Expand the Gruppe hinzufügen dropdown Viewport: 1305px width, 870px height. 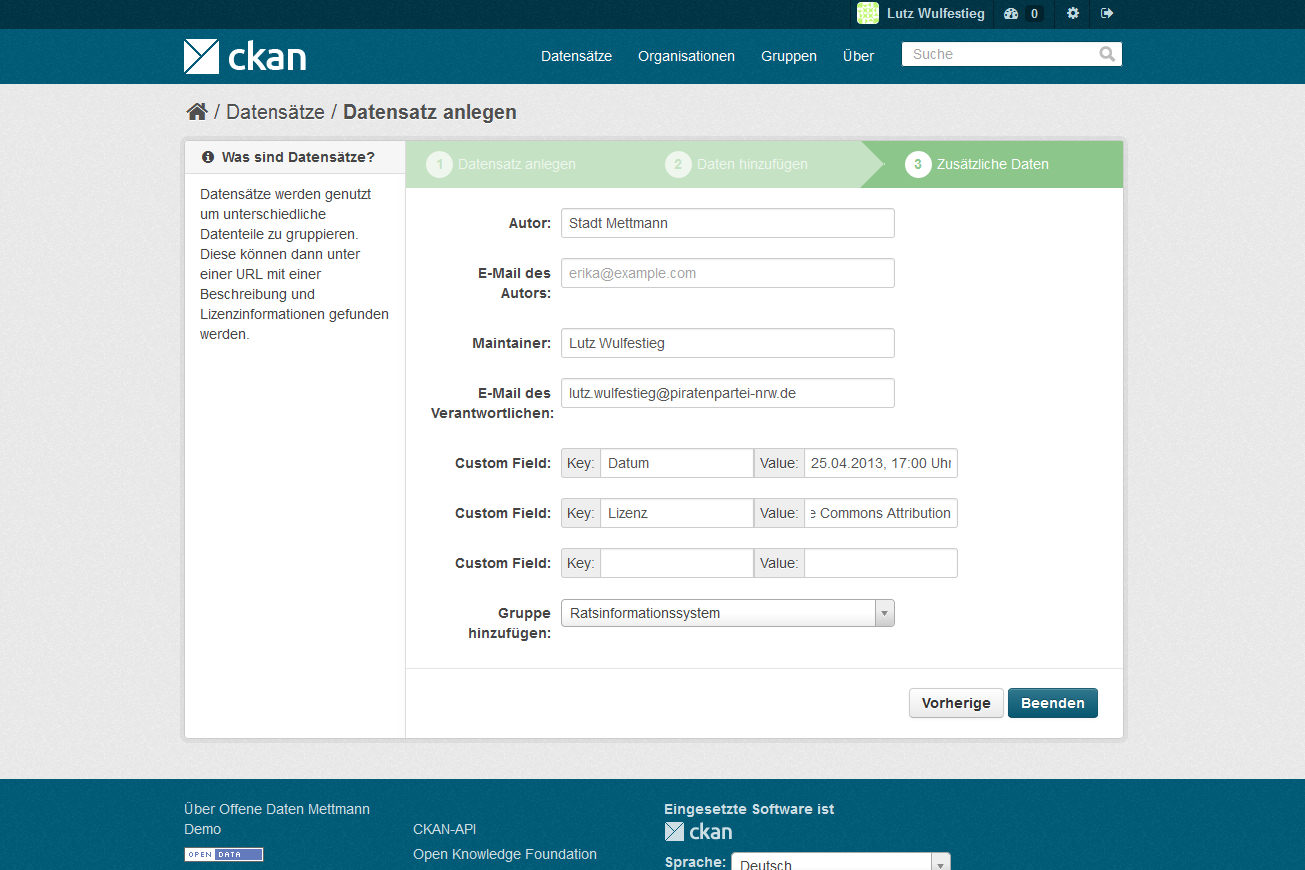coord(884,613)
